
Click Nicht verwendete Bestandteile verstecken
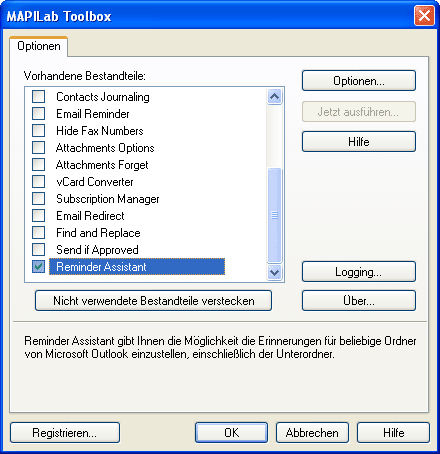coord(153,301)
